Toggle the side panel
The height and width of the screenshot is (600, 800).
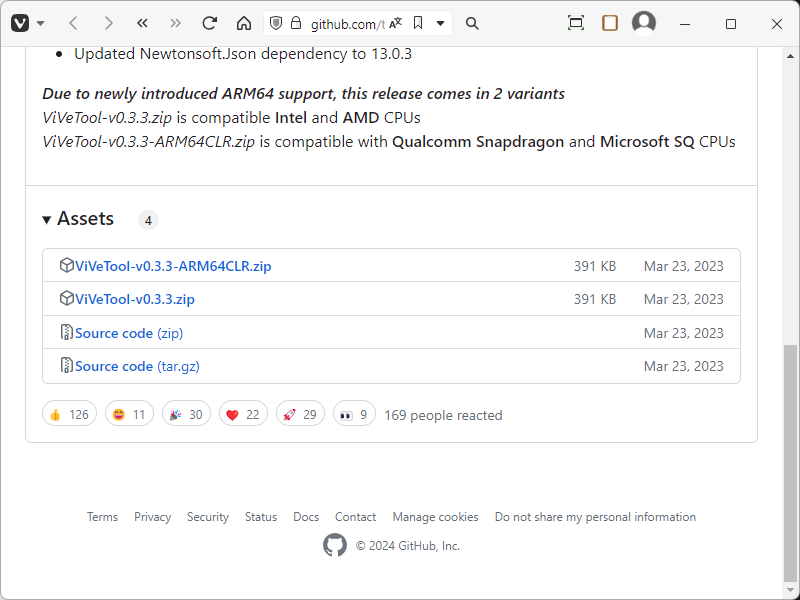[x=610, y=23]
